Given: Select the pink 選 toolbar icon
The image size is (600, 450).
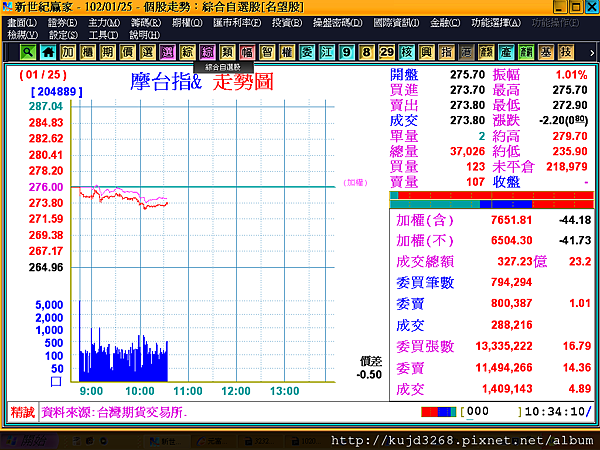Looking at the screenshot, I should pos(167,52).
